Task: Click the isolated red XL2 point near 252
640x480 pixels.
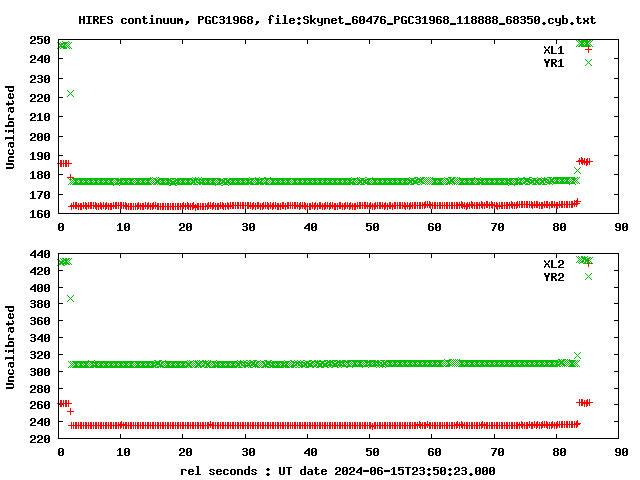Action: coord(70,411)
